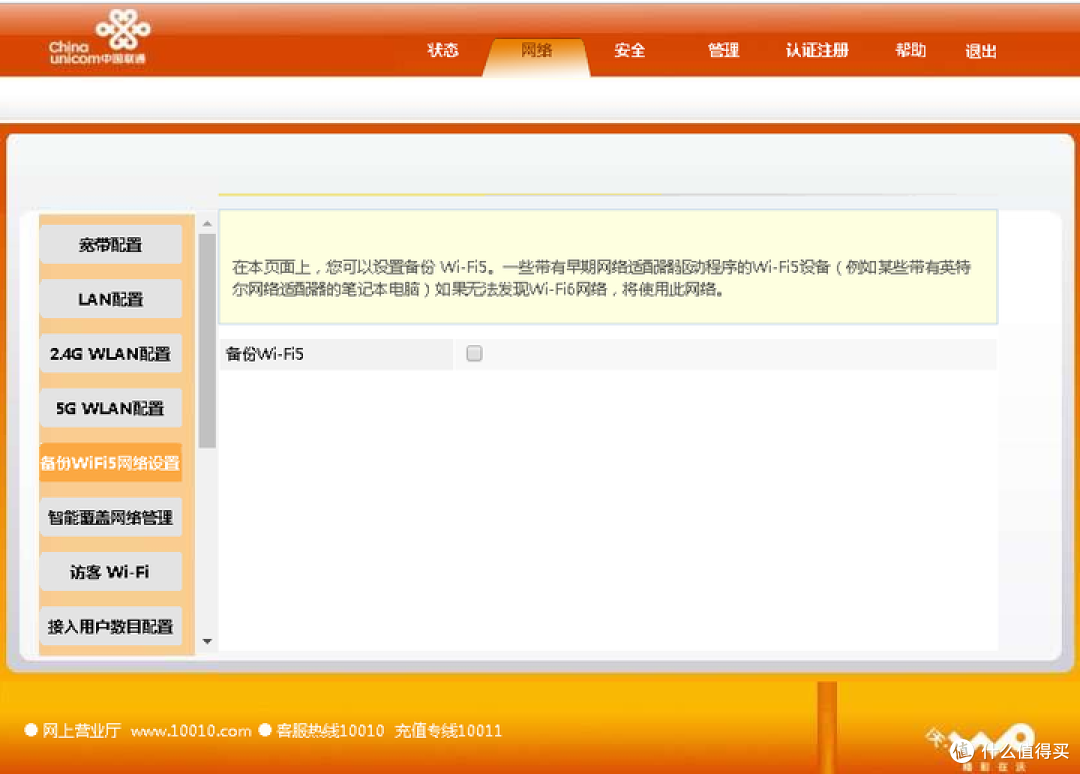Open 5G WLAN配置 settings
The image size is (1080, 774).
coord(110,408)
